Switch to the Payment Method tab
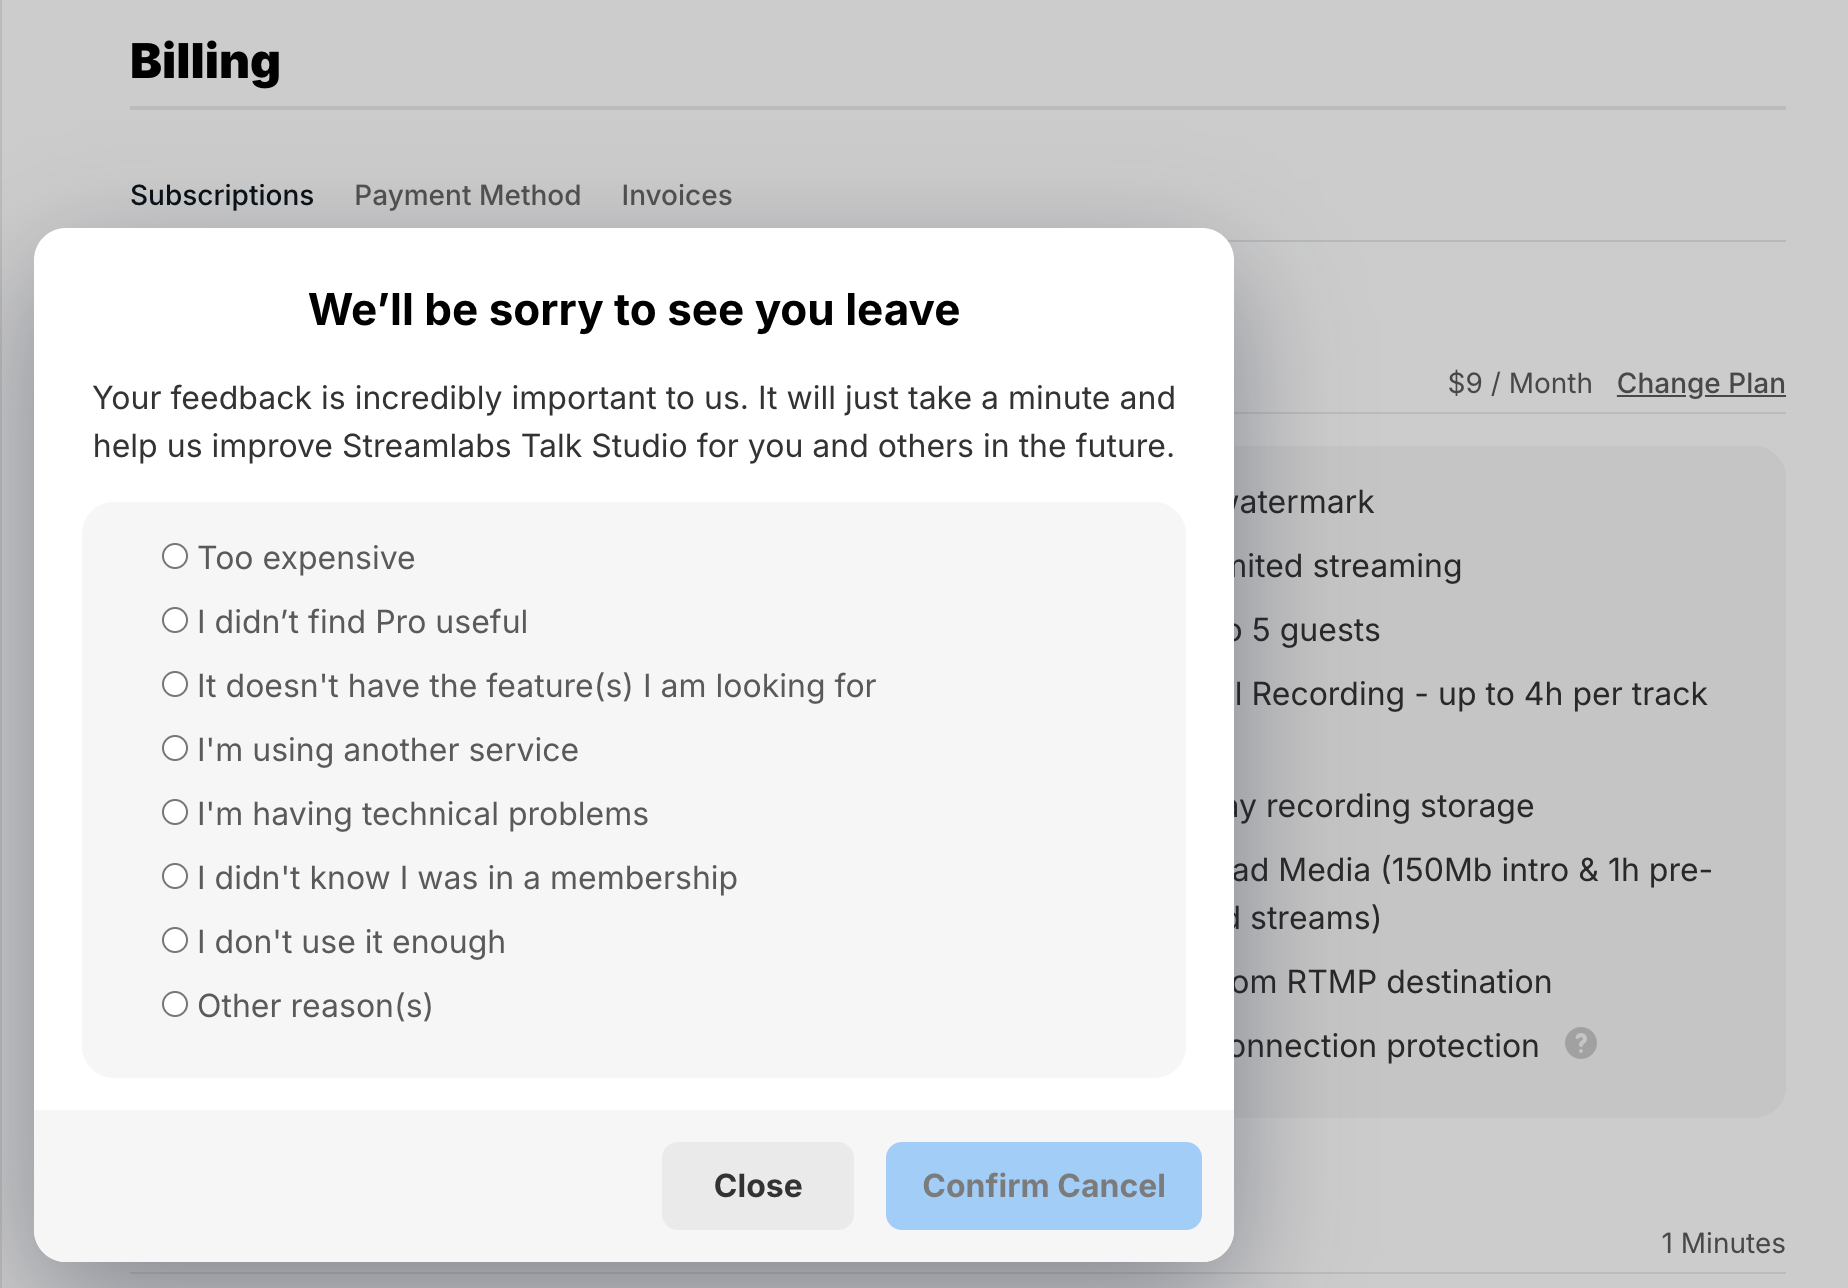 point(467,195)
